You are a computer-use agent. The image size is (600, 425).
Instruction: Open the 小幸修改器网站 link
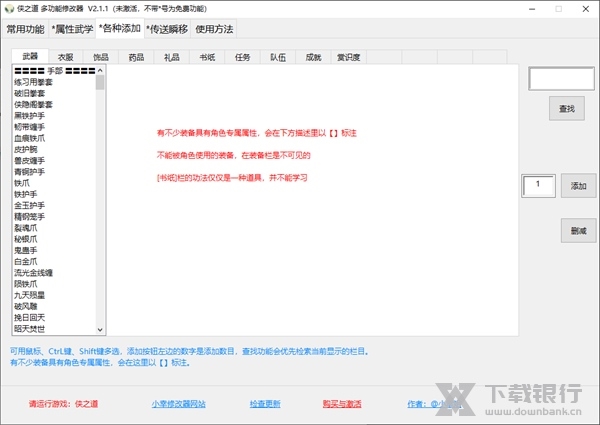(x=178, y=404)
